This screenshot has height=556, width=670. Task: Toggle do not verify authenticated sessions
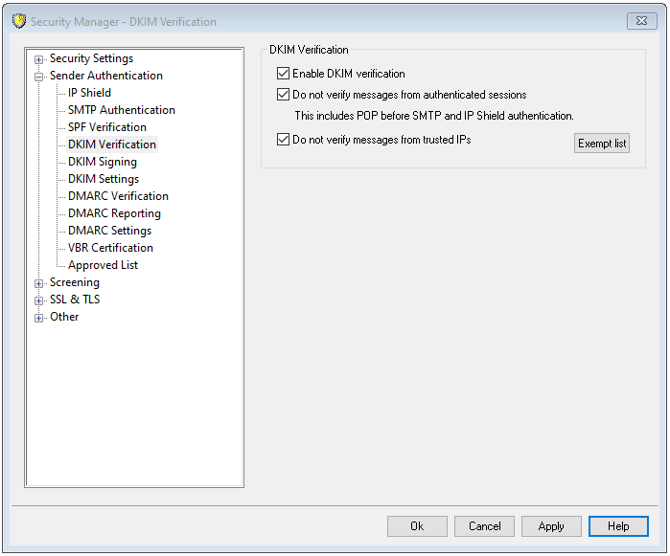pos(283,95)
